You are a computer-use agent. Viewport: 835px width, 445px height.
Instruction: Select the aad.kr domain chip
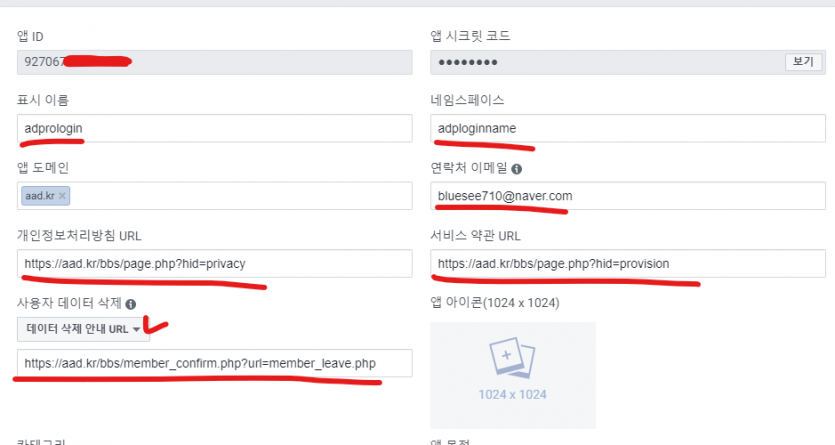click(42, 196)
